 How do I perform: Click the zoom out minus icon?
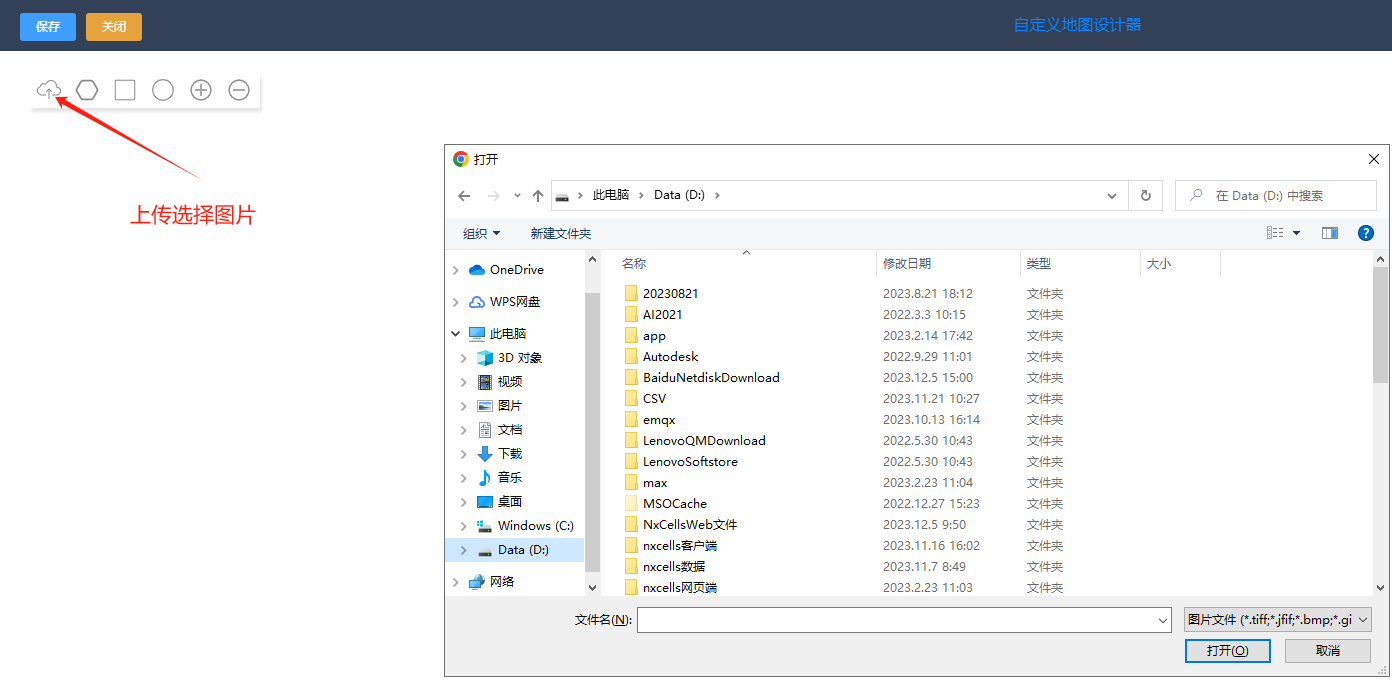(x=239, y=90)
